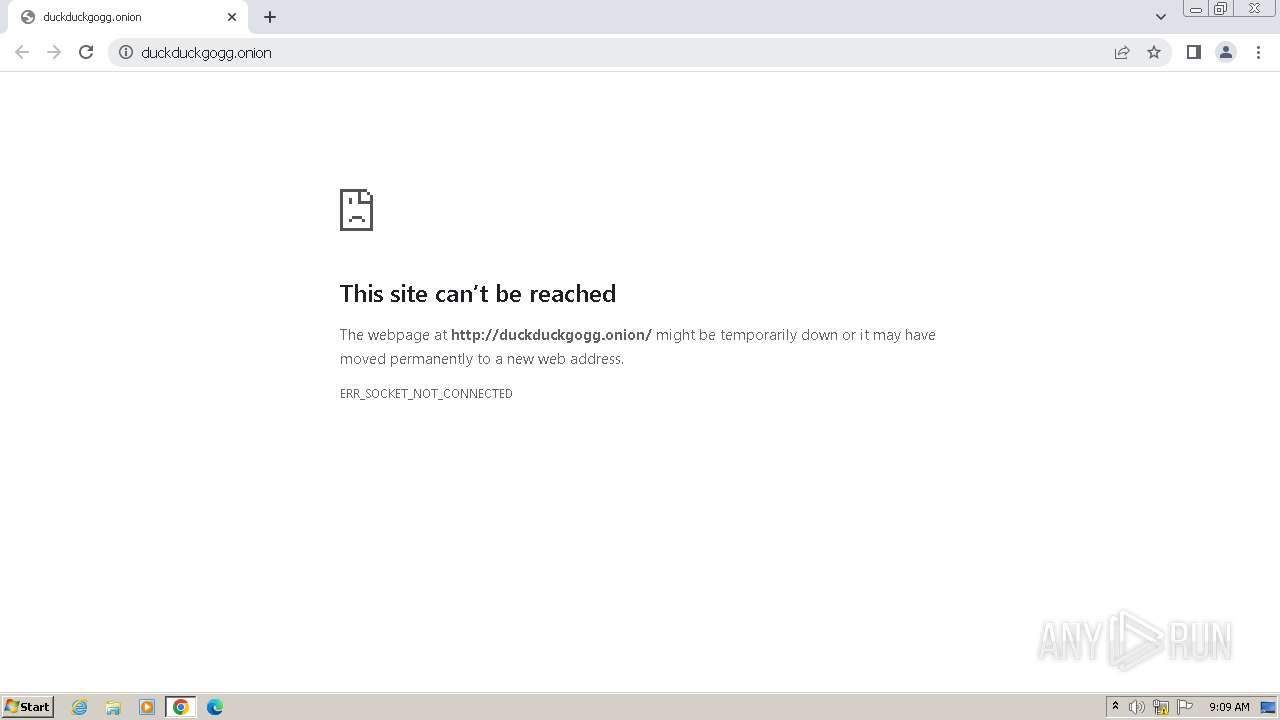The width and height of the screenshot is (1280, 720).
Task: Share this page icon
Action: click(1122, 52)
